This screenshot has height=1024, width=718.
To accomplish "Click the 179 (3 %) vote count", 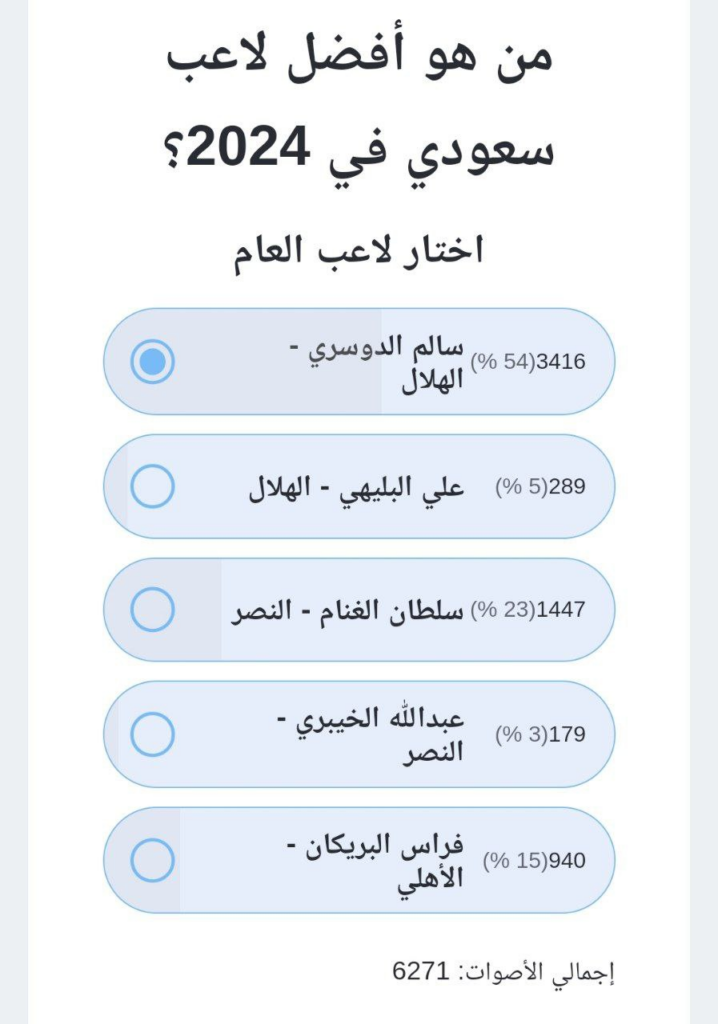I will click(540, 734).
